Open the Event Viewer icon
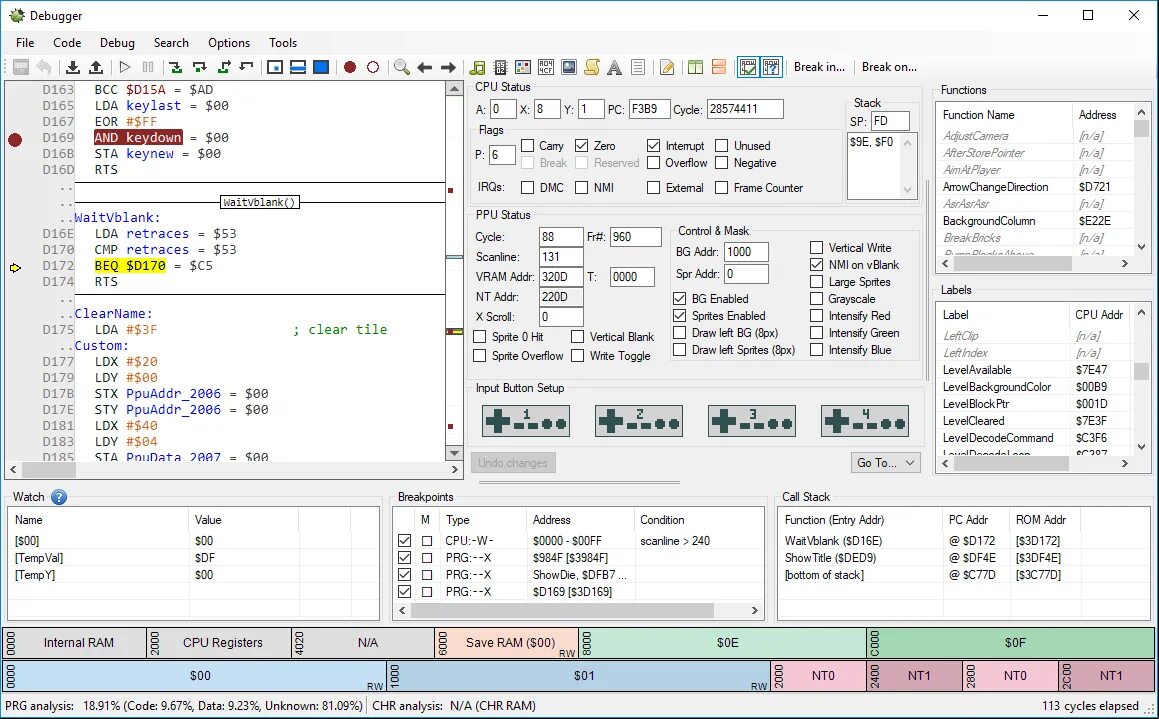 click(x=523, y=67)
